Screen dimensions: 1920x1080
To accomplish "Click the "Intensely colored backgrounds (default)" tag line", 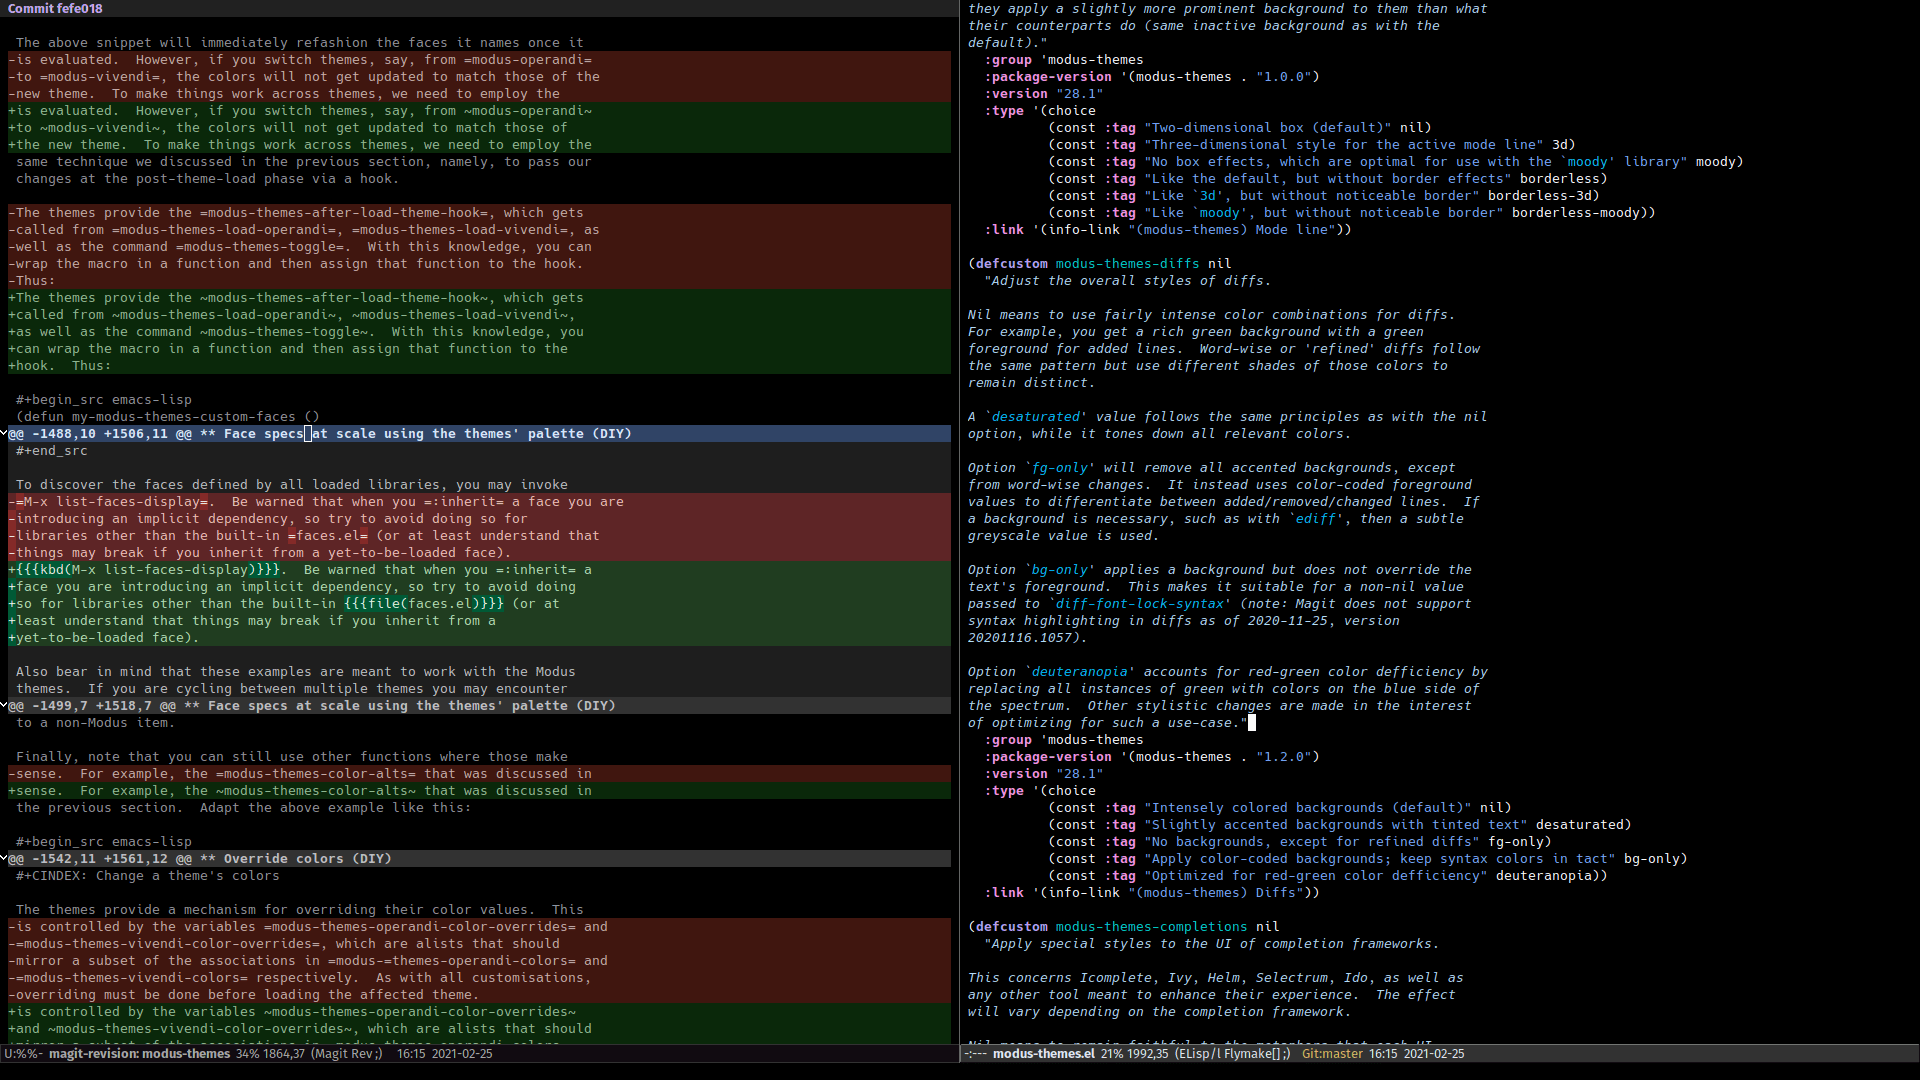I will (x=1280, y=808).
